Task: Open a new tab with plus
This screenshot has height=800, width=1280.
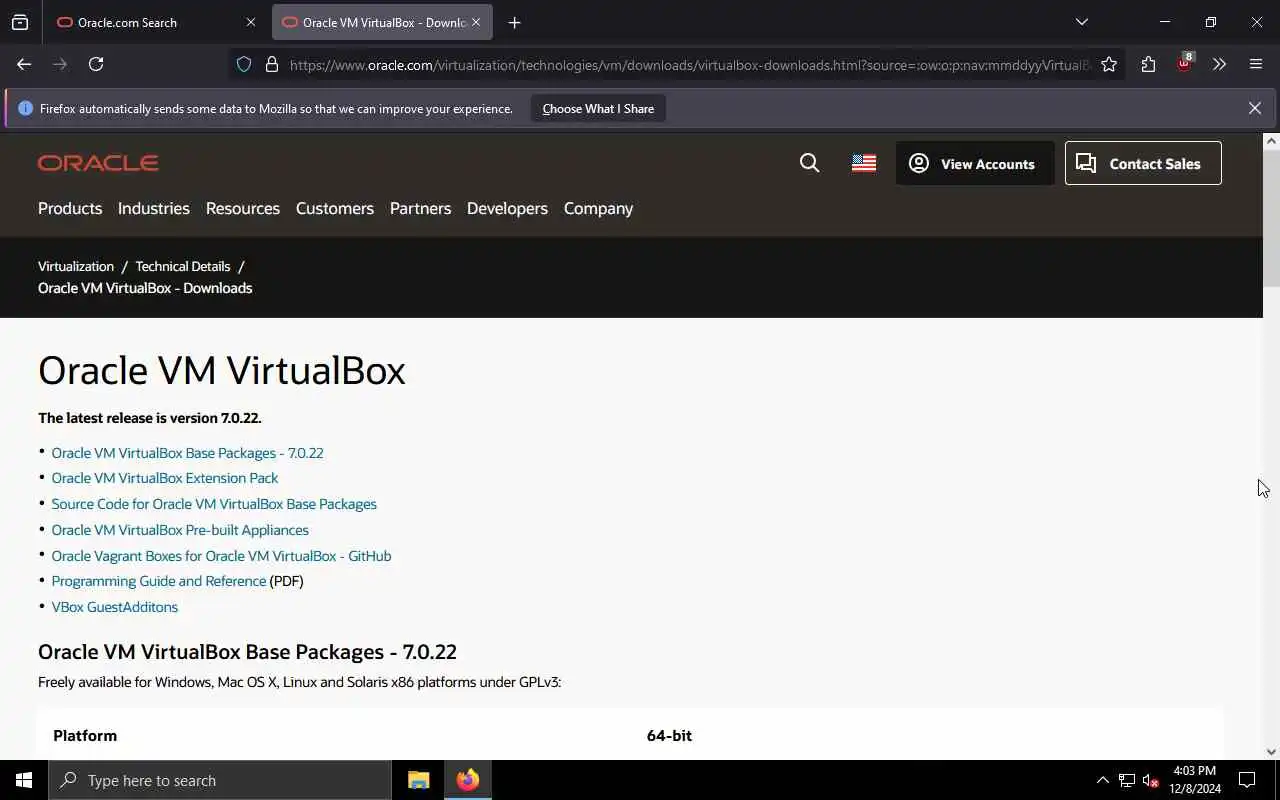Action: click(514, 22)
